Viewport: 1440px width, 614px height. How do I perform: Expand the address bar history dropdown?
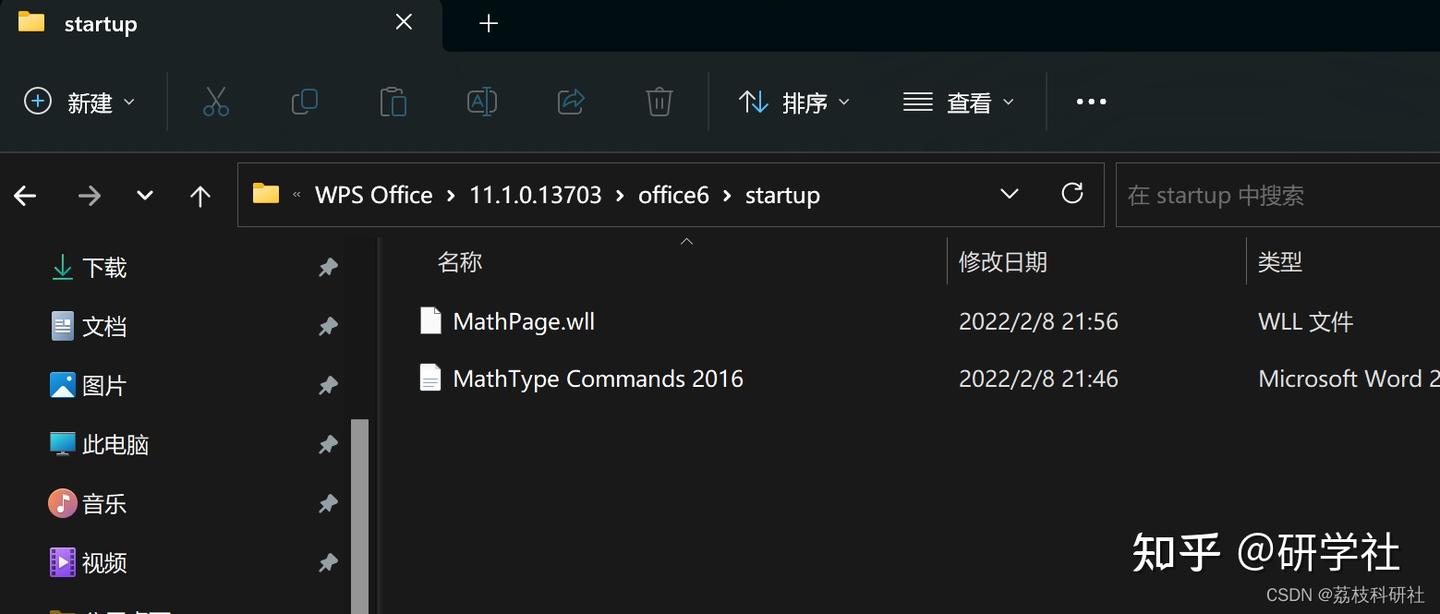(1009, 194)
